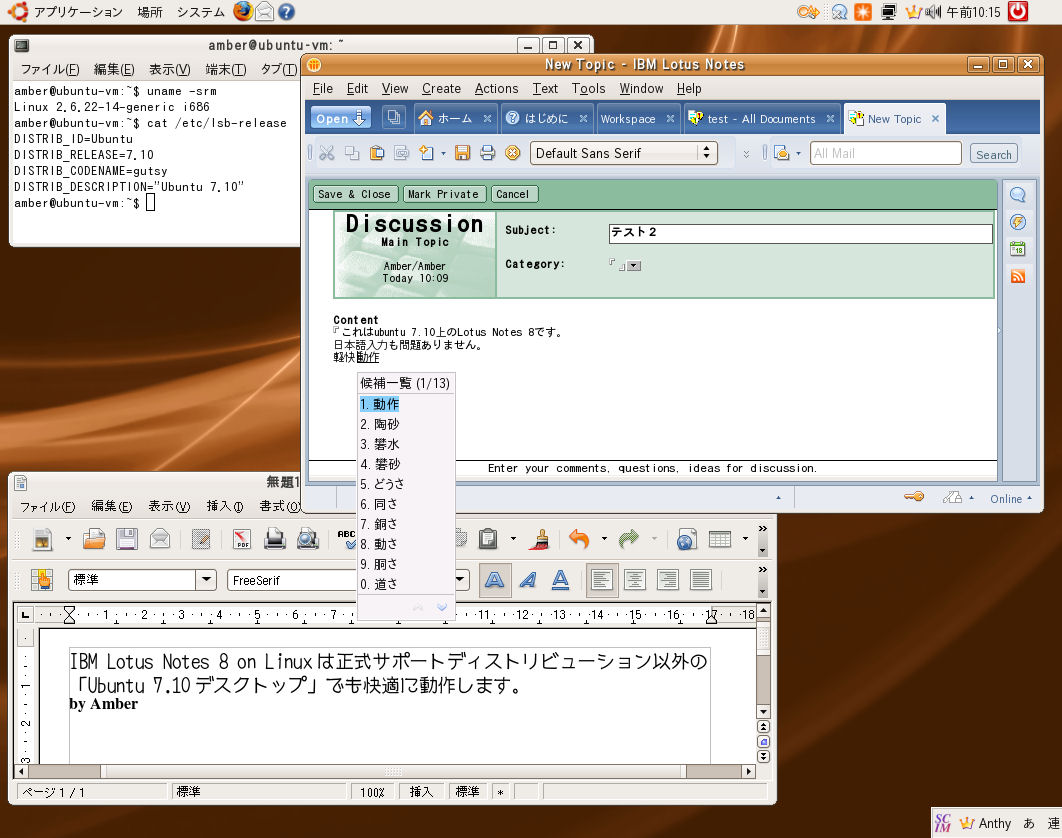Click Writer's horizontal scrollbar thumb
The width and height of the screenshot is (1062, 838).
click(x=393, y=772)
